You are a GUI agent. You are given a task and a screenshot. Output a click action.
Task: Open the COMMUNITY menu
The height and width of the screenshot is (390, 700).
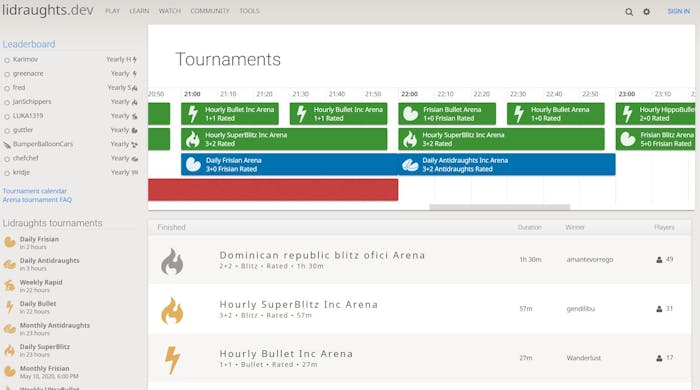tap(210, 11)
